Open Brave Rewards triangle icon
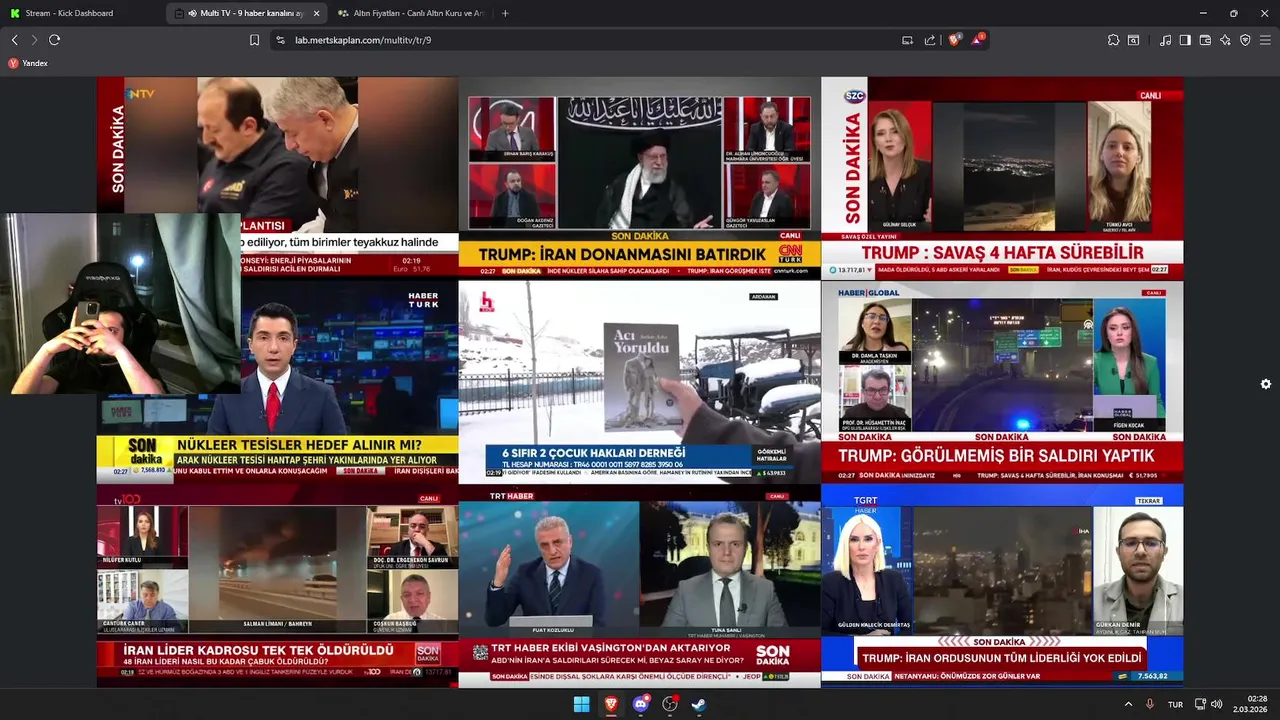This screenshot has height=720, width=1280. tap(978, 40)
